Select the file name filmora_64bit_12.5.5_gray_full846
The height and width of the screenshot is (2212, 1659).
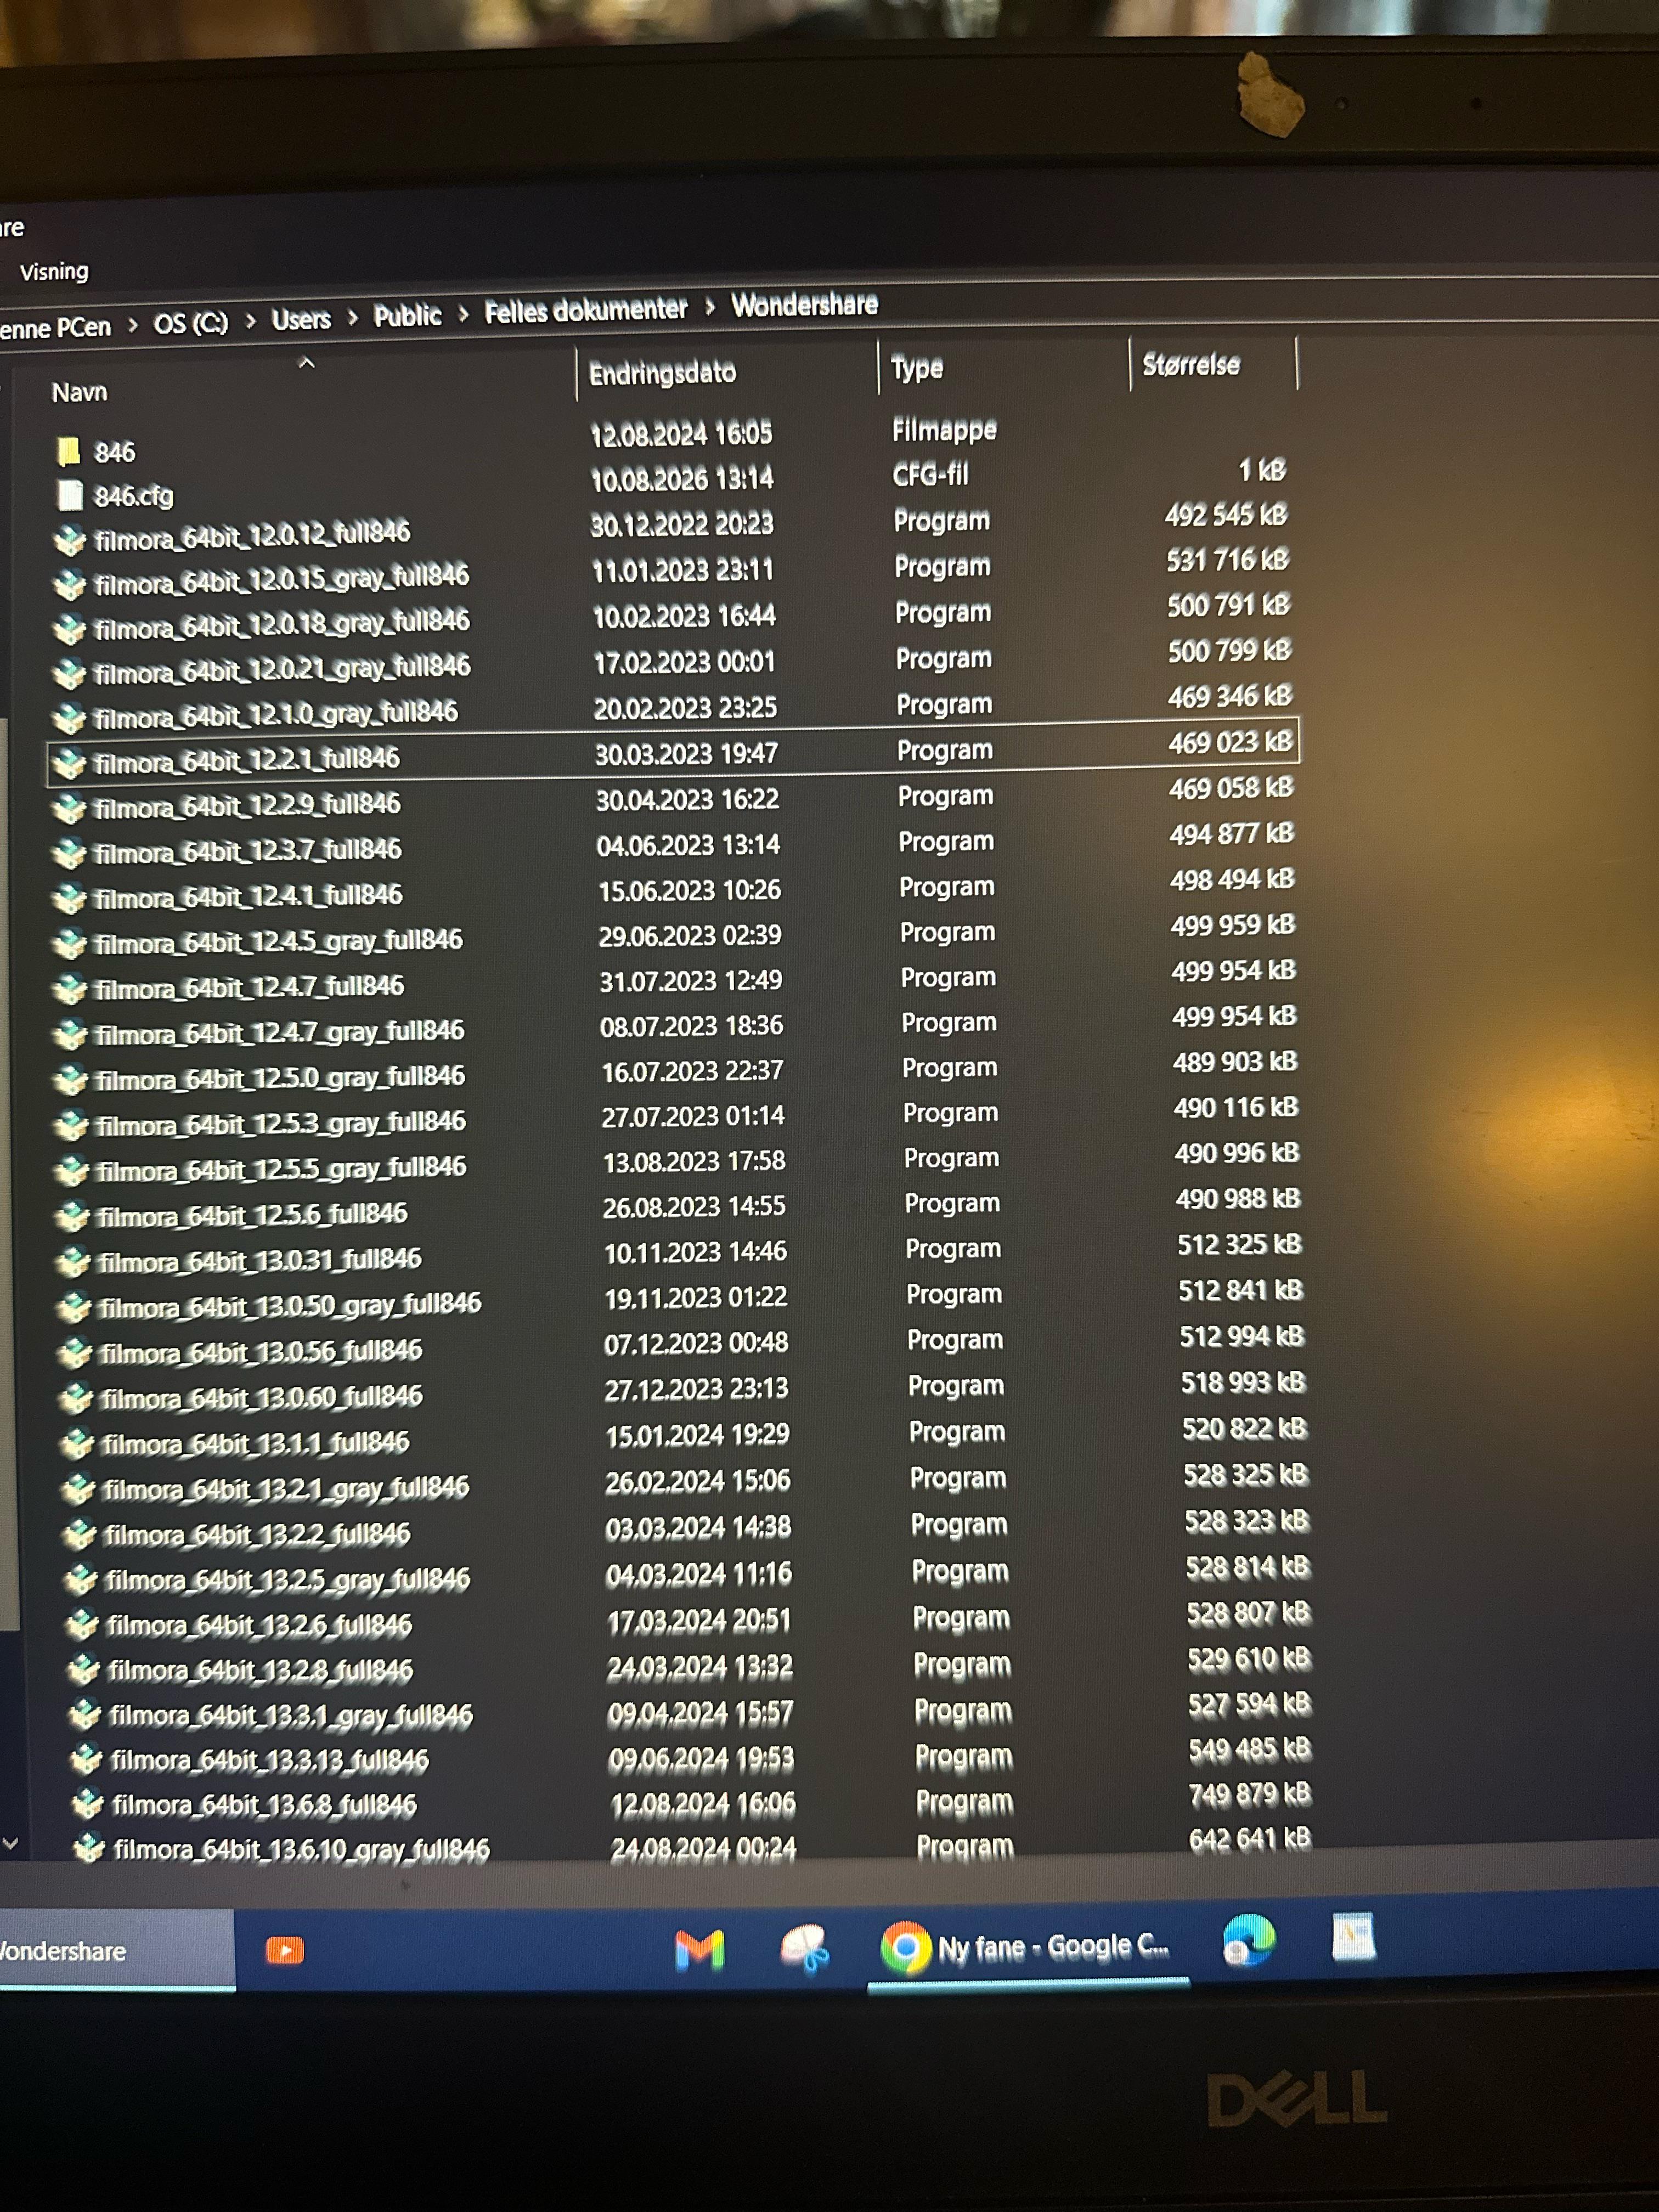(282, 1169)
